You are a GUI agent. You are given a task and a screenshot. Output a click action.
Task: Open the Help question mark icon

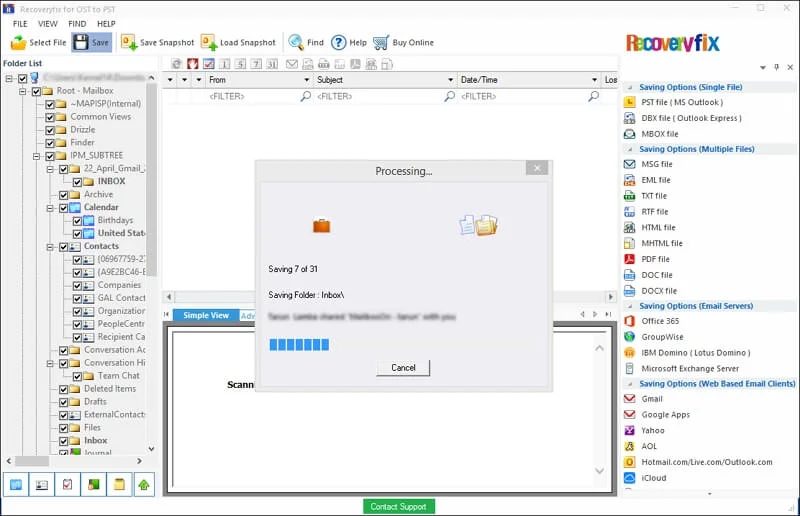point(338,42)
